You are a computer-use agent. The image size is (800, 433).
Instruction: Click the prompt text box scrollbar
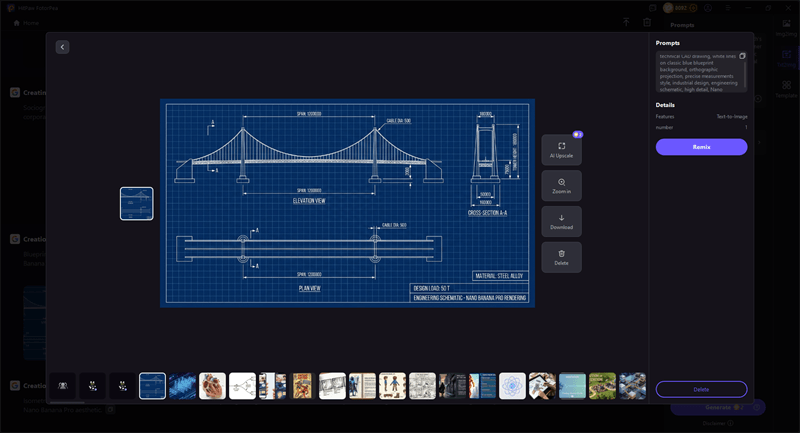click(x=745, y=74)
